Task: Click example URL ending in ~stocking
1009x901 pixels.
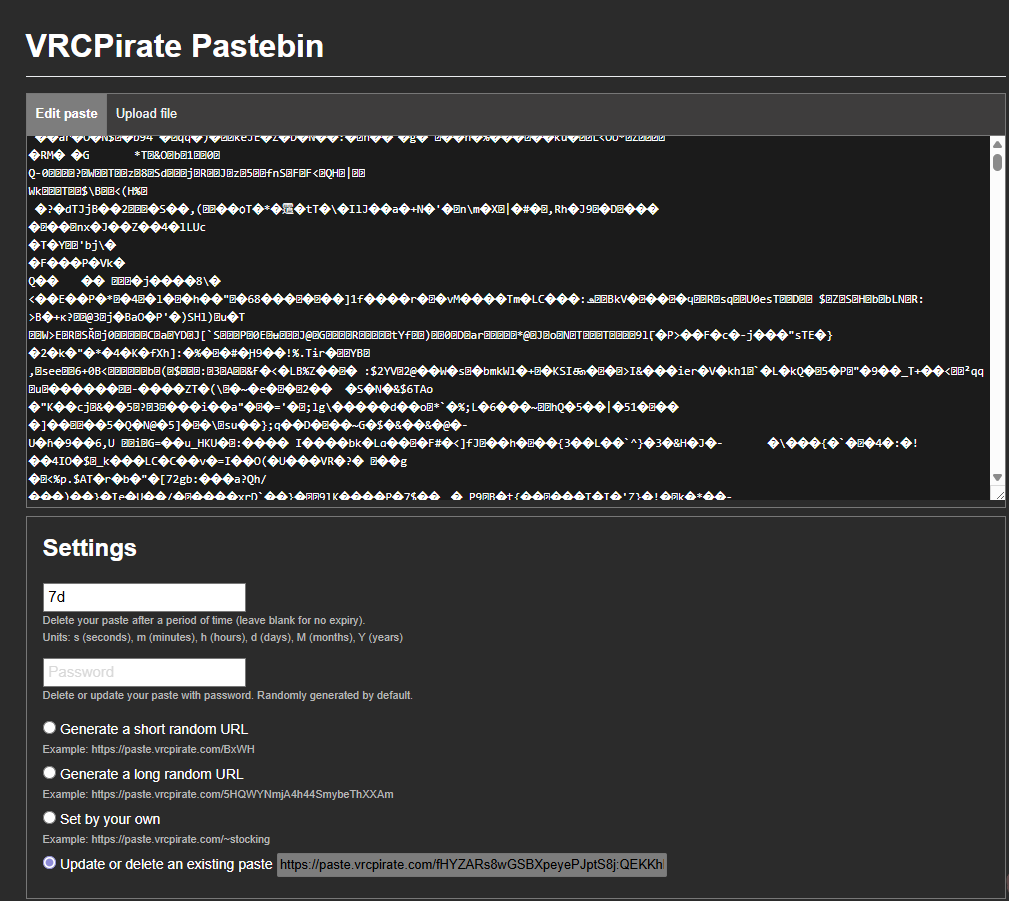Action: [x=181, y=839]
